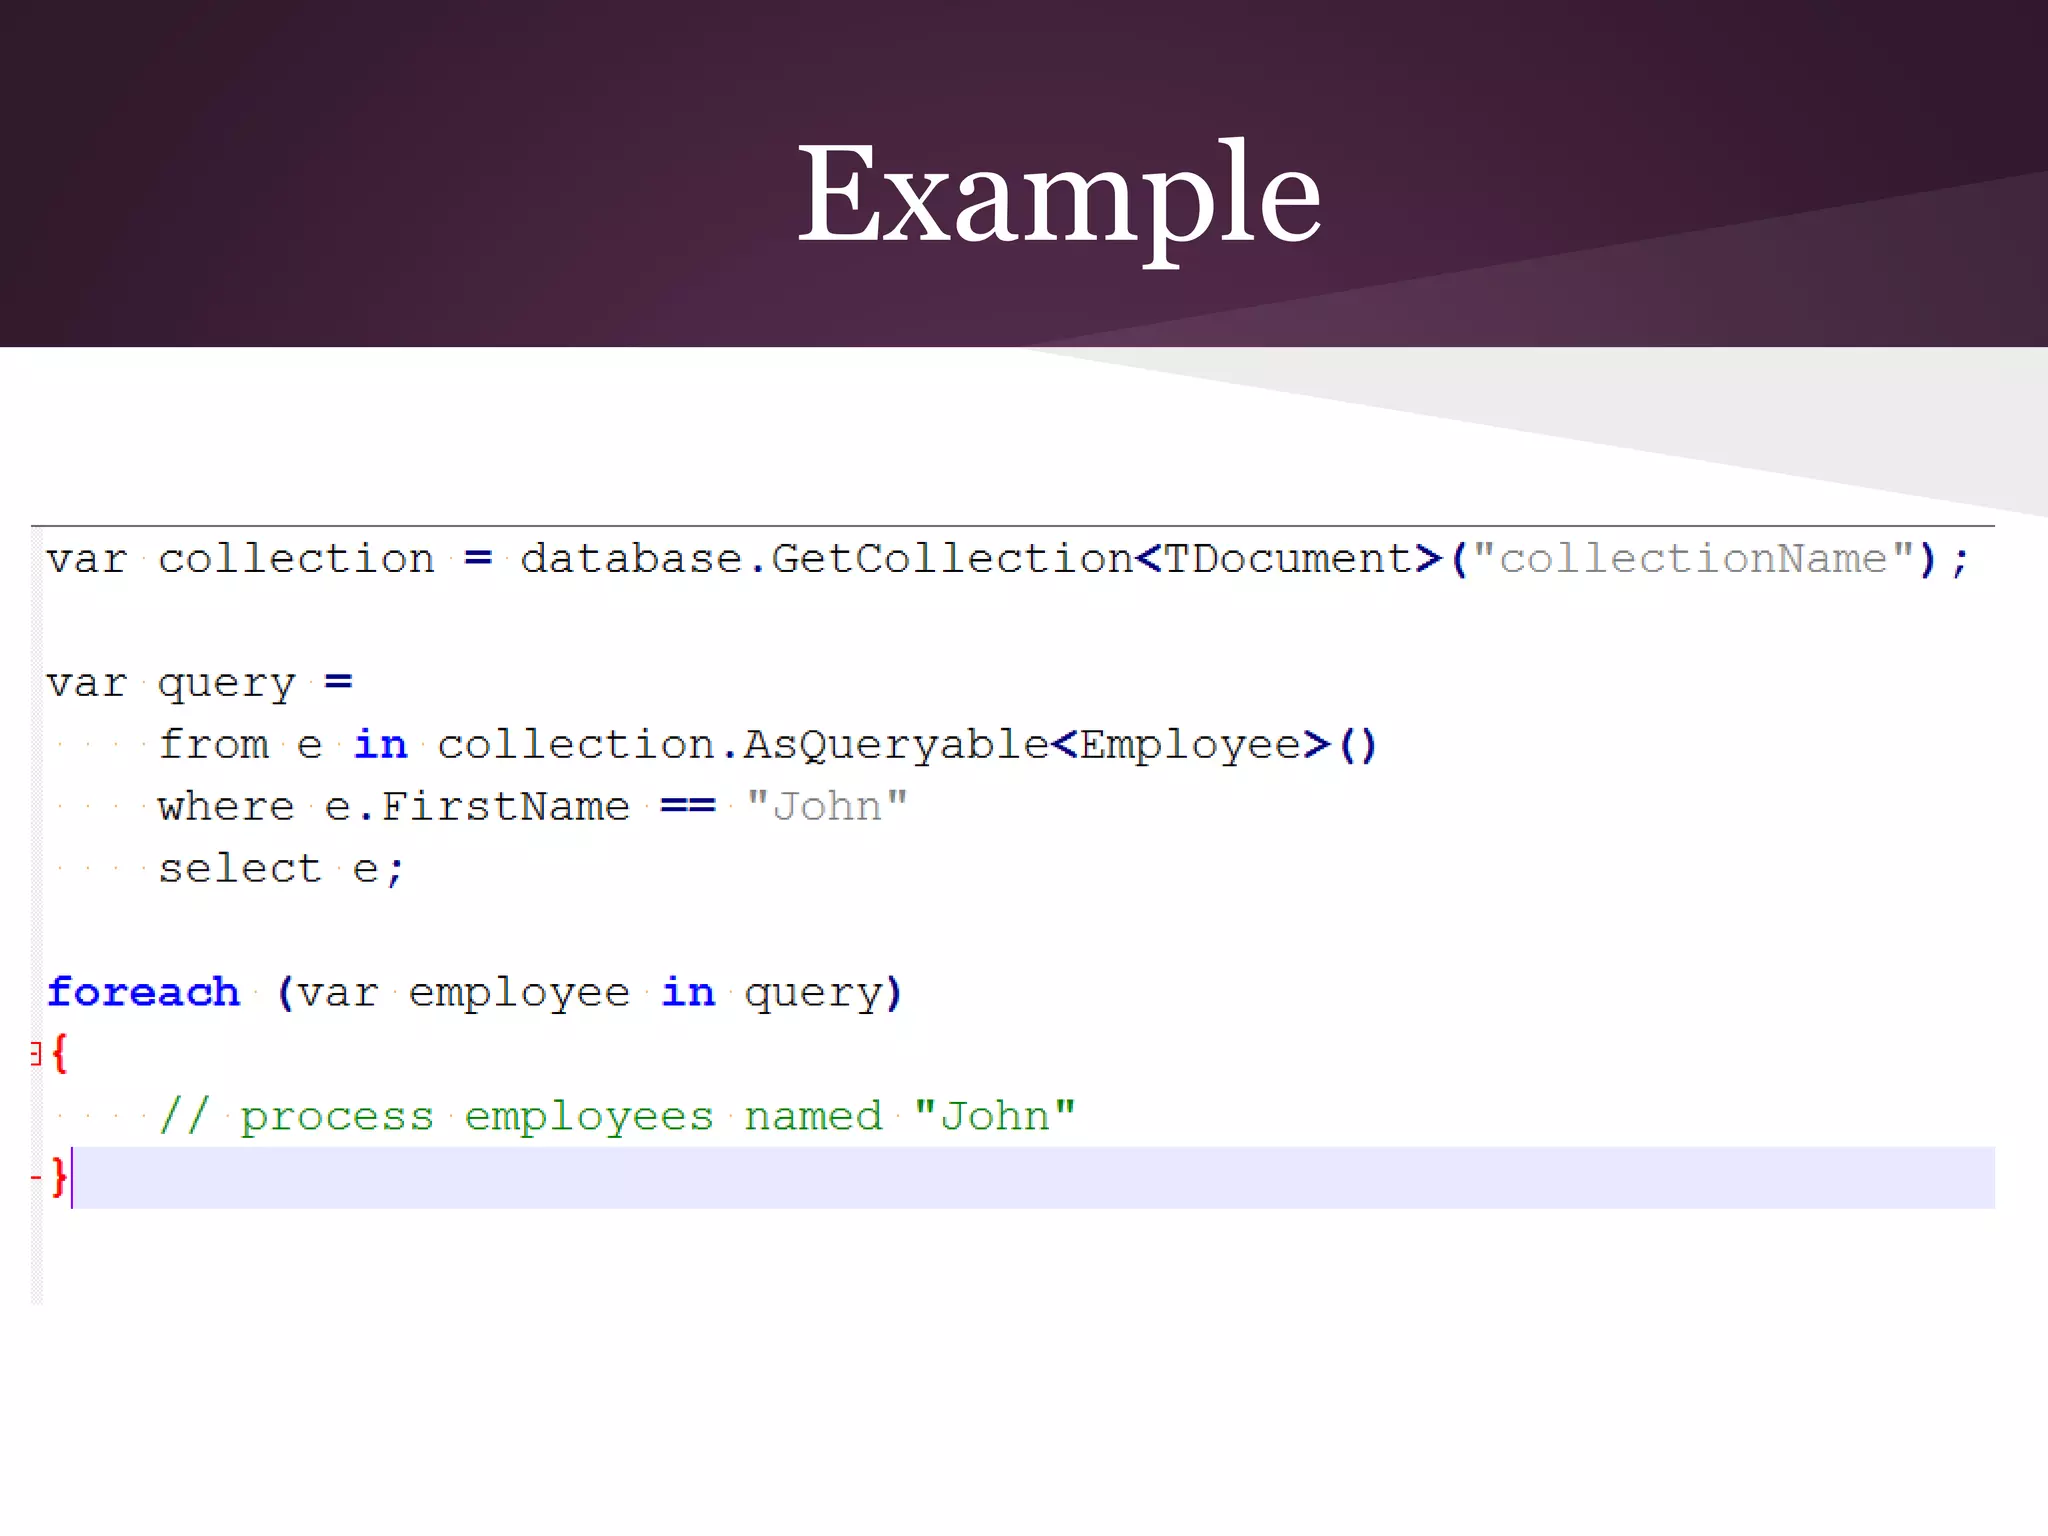Click the "database" identifier in first line
Viewport: 2048px width, 1536px height.
631,559
